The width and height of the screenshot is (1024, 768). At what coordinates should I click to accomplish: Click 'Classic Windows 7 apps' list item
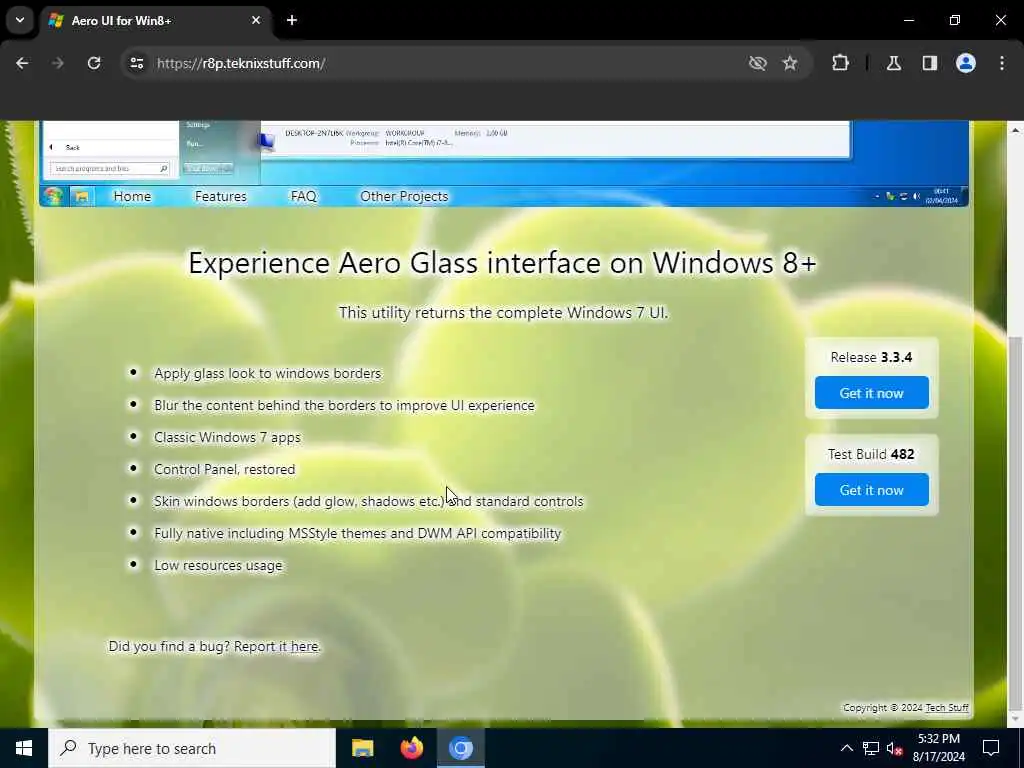click(x=227, y=438)
